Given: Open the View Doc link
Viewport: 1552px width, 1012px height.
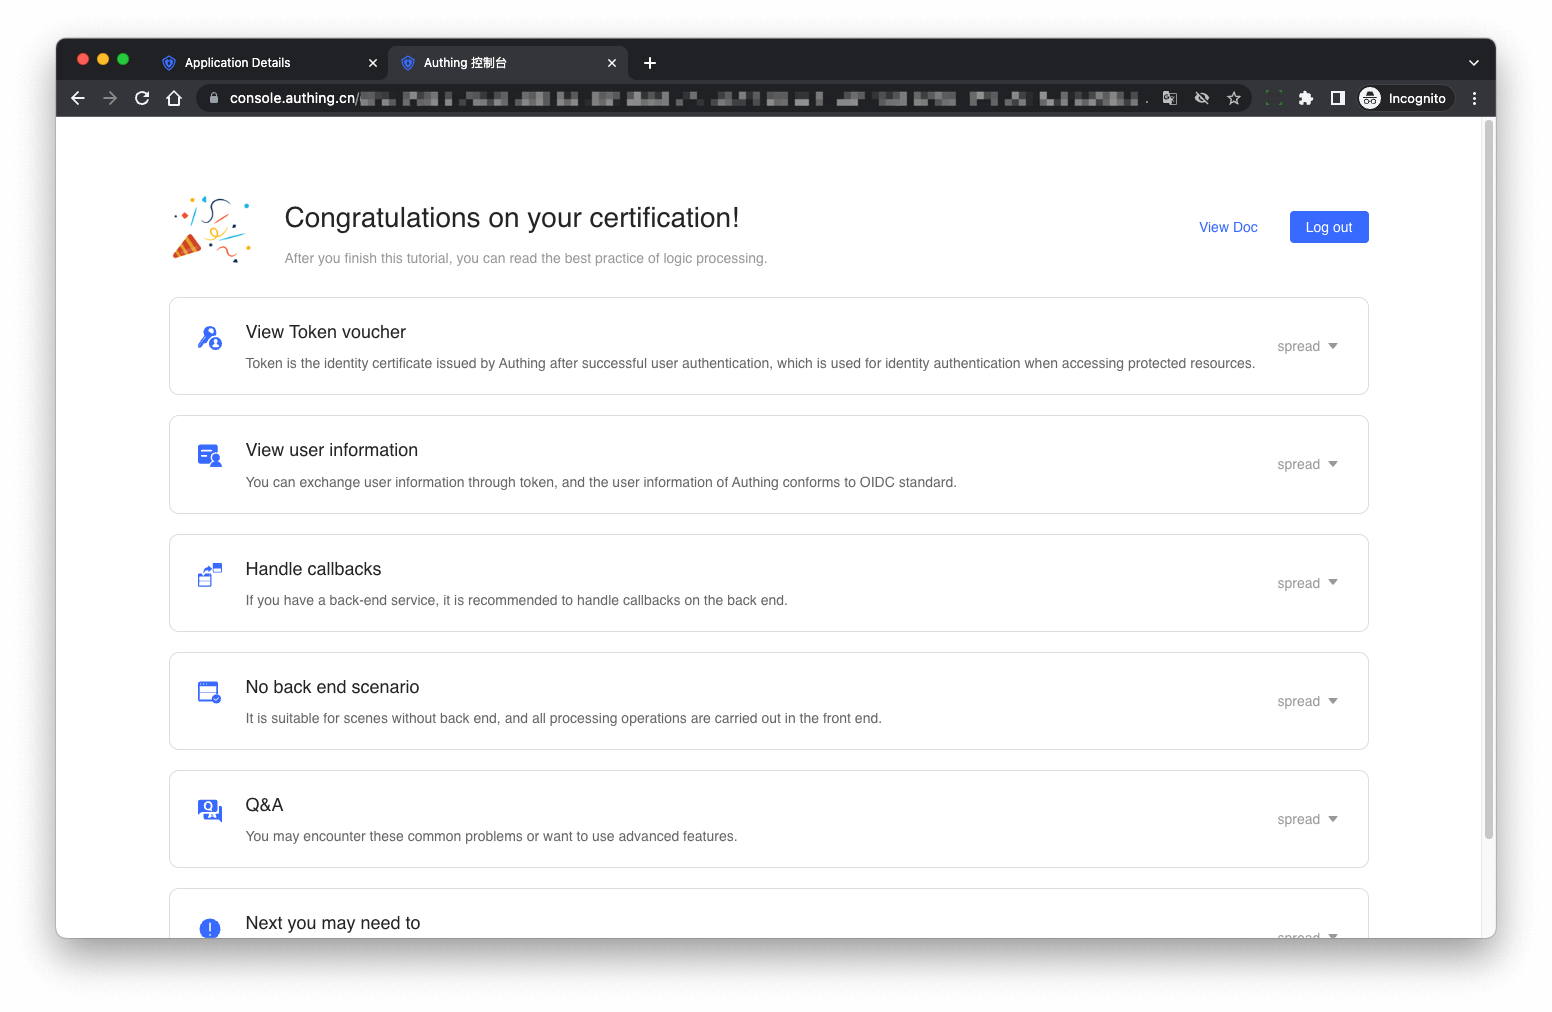Looking at the screenshot, I should (1228, 227).
